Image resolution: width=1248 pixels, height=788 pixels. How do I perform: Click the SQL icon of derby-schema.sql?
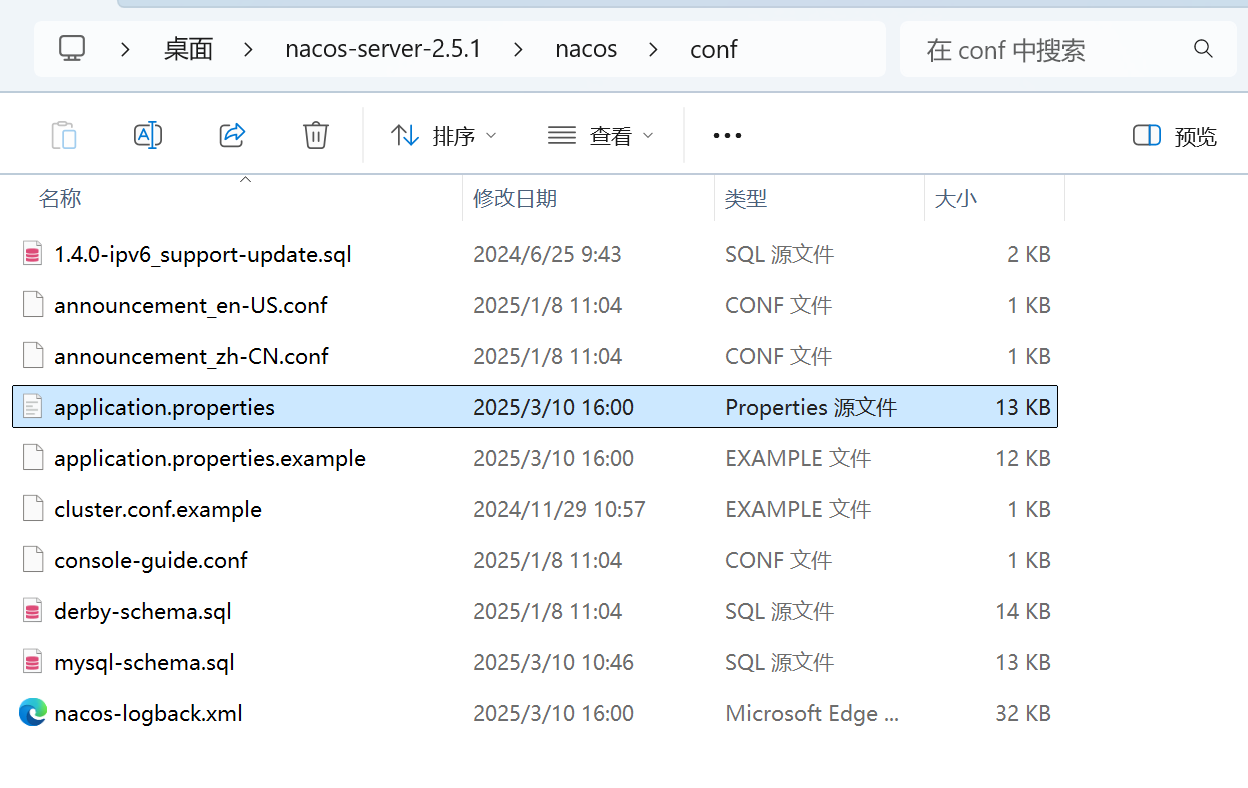click(33, 611)
